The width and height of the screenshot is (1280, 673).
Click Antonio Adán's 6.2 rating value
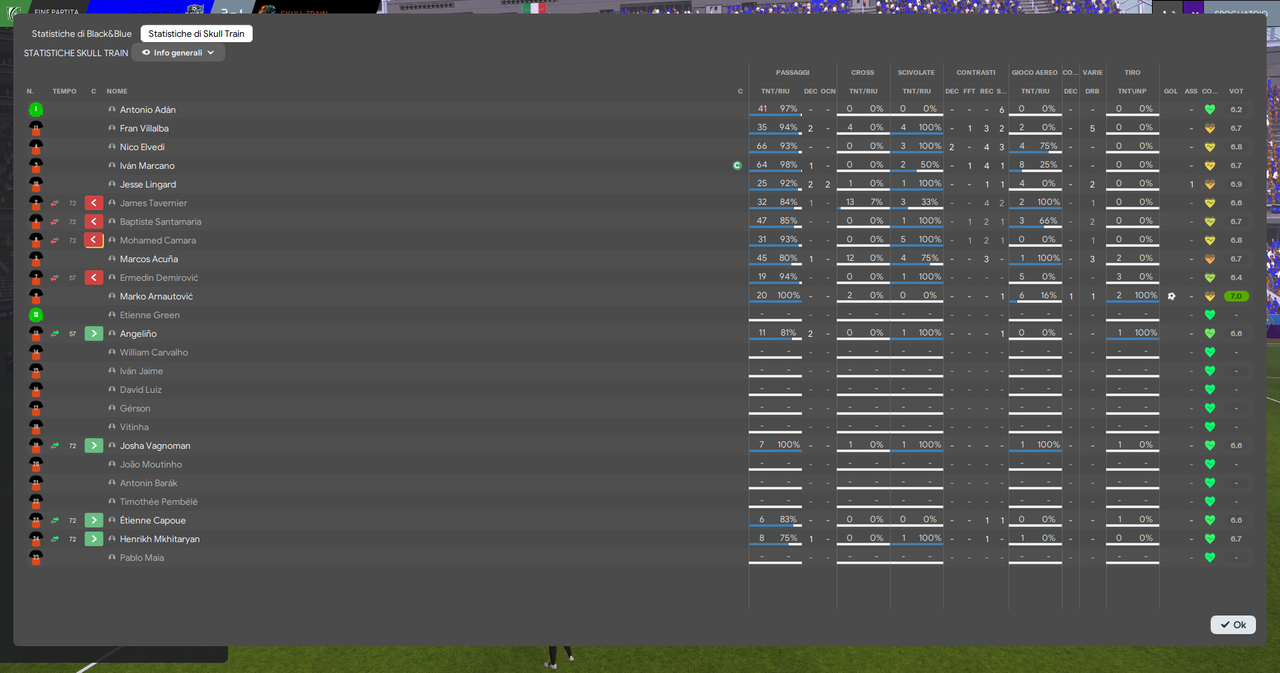coord(1236,110)
